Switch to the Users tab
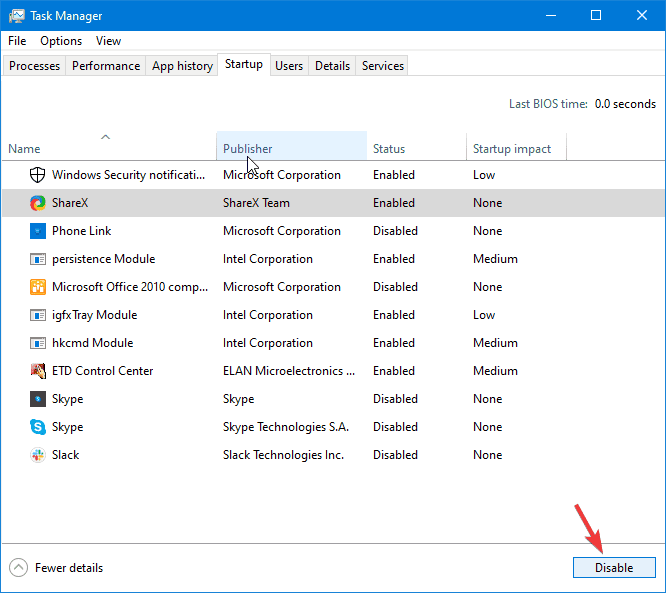Image resolution: width=666 pixels, height=593 pixels. point(289,66)
